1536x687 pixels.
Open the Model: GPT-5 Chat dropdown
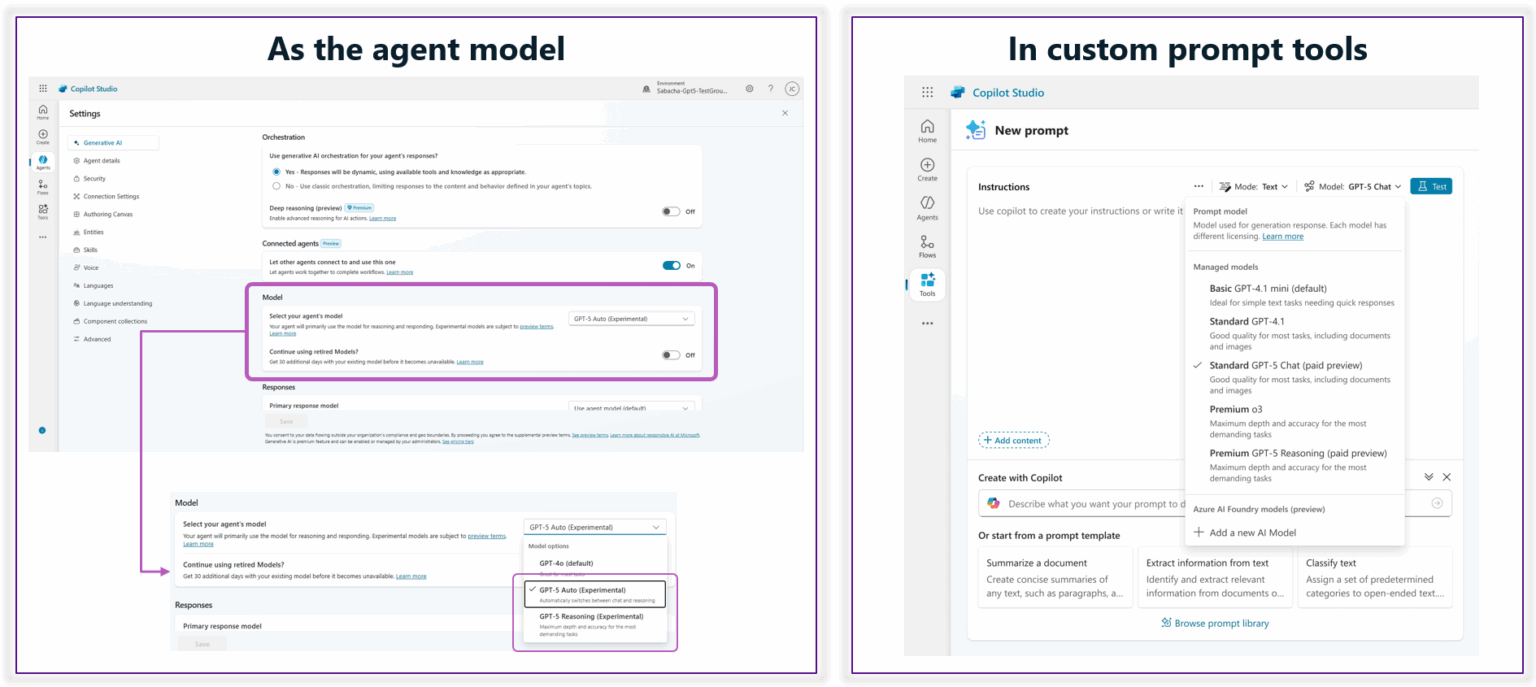point(1352,186)
